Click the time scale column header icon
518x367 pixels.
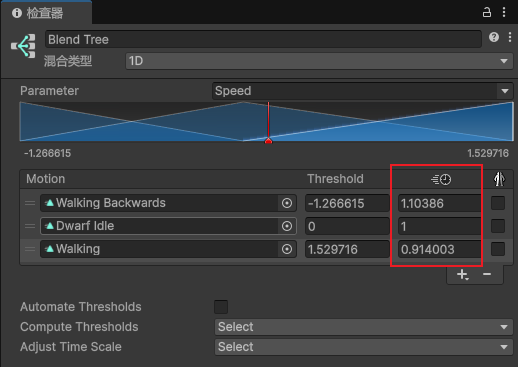(x=441, y=179)
